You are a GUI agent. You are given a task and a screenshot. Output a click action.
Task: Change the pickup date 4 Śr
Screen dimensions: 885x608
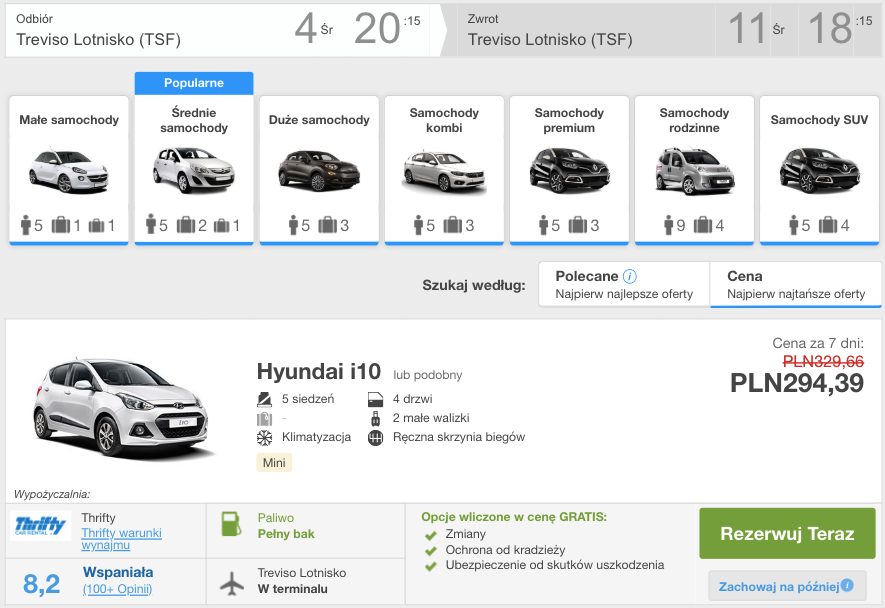point(314,28)
